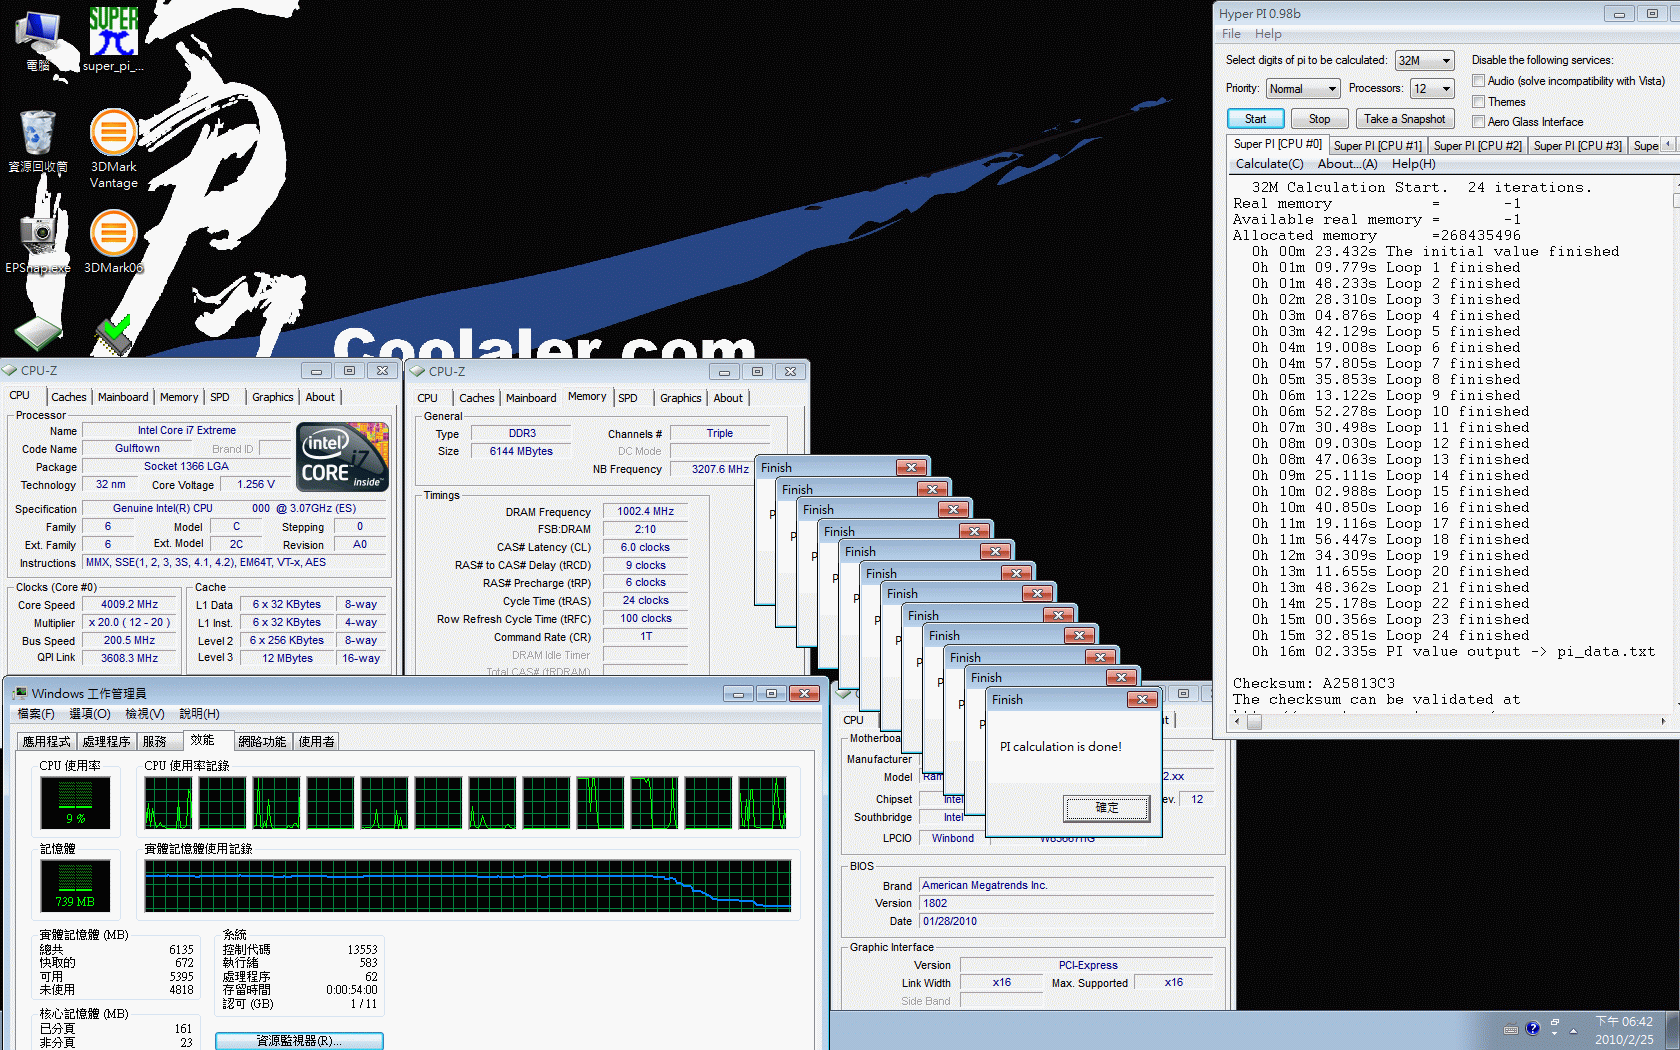Open the Processors dropdown showing 12

[x=1431, y=89]
